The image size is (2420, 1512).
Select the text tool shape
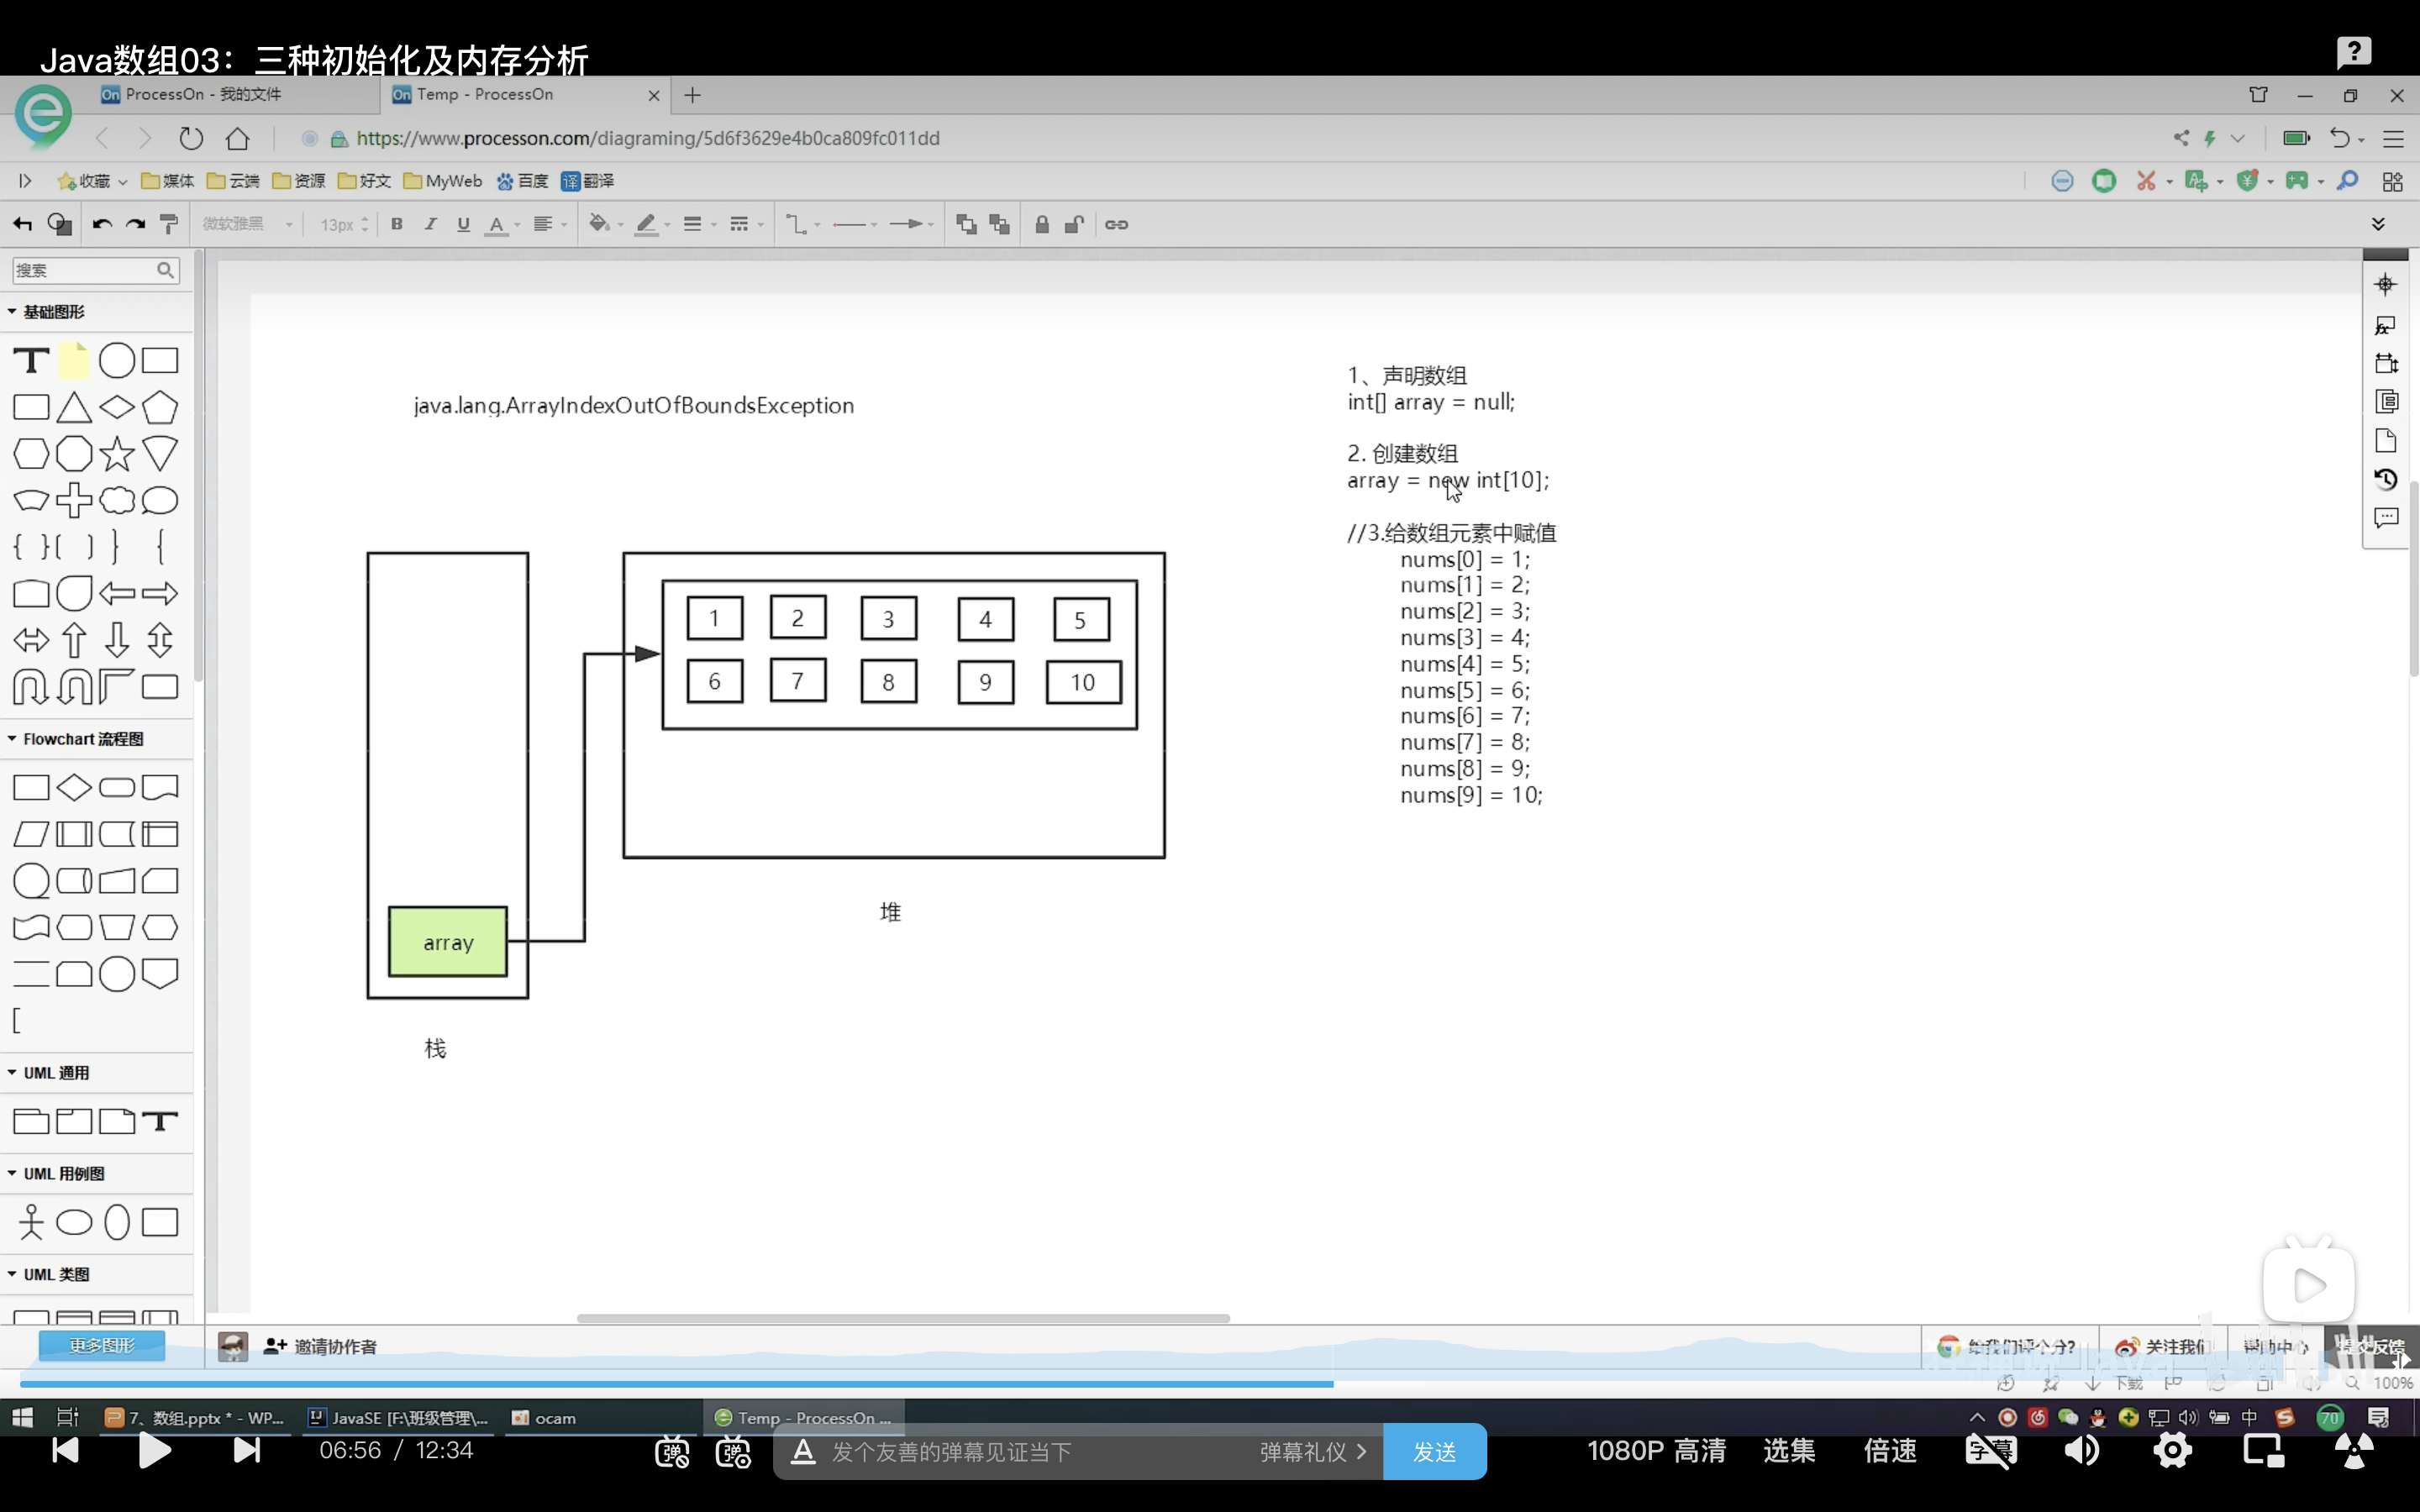click(x=31, y=360)
